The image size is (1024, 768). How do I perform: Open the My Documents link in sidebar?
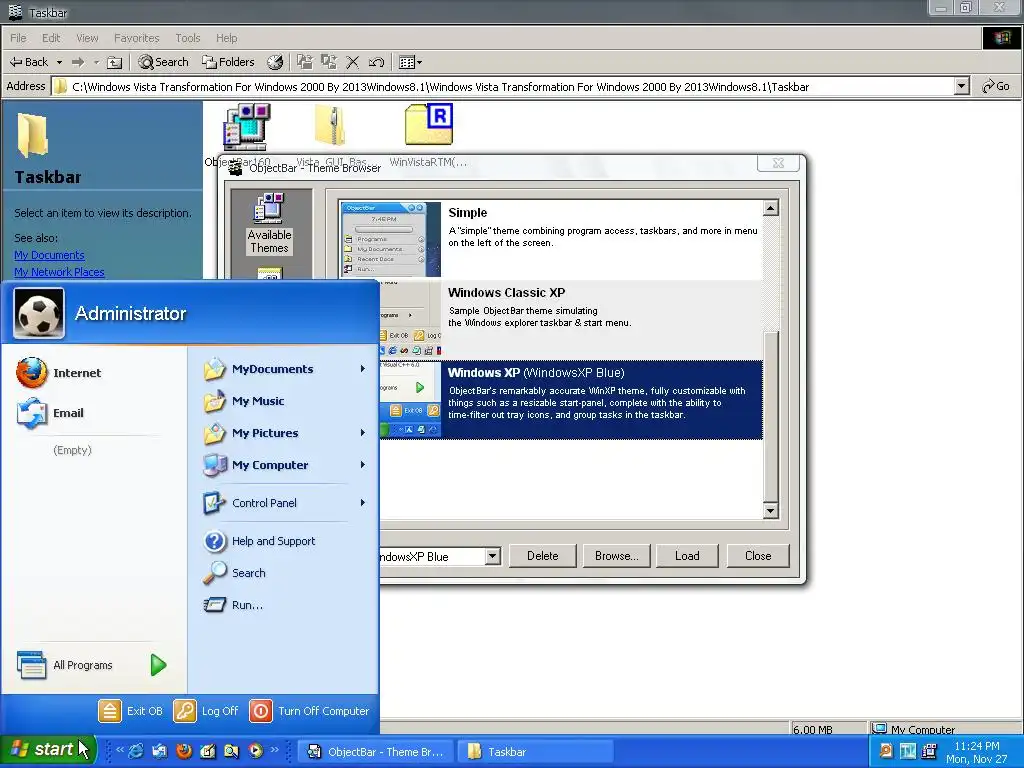click(x=50, y=255)
